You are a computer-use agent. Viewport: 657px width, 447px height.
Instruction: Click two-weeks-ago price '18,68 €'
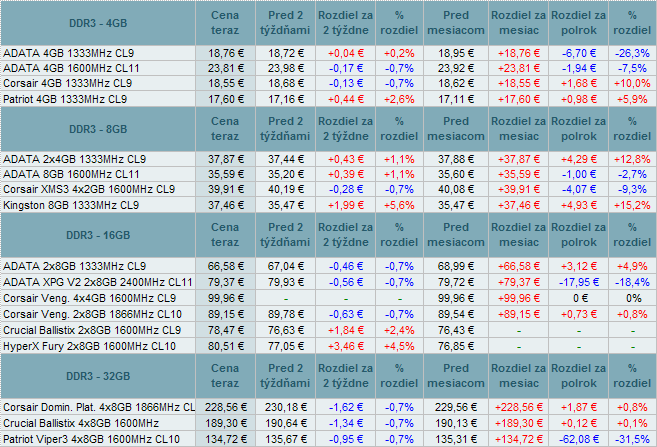[286, 83]
